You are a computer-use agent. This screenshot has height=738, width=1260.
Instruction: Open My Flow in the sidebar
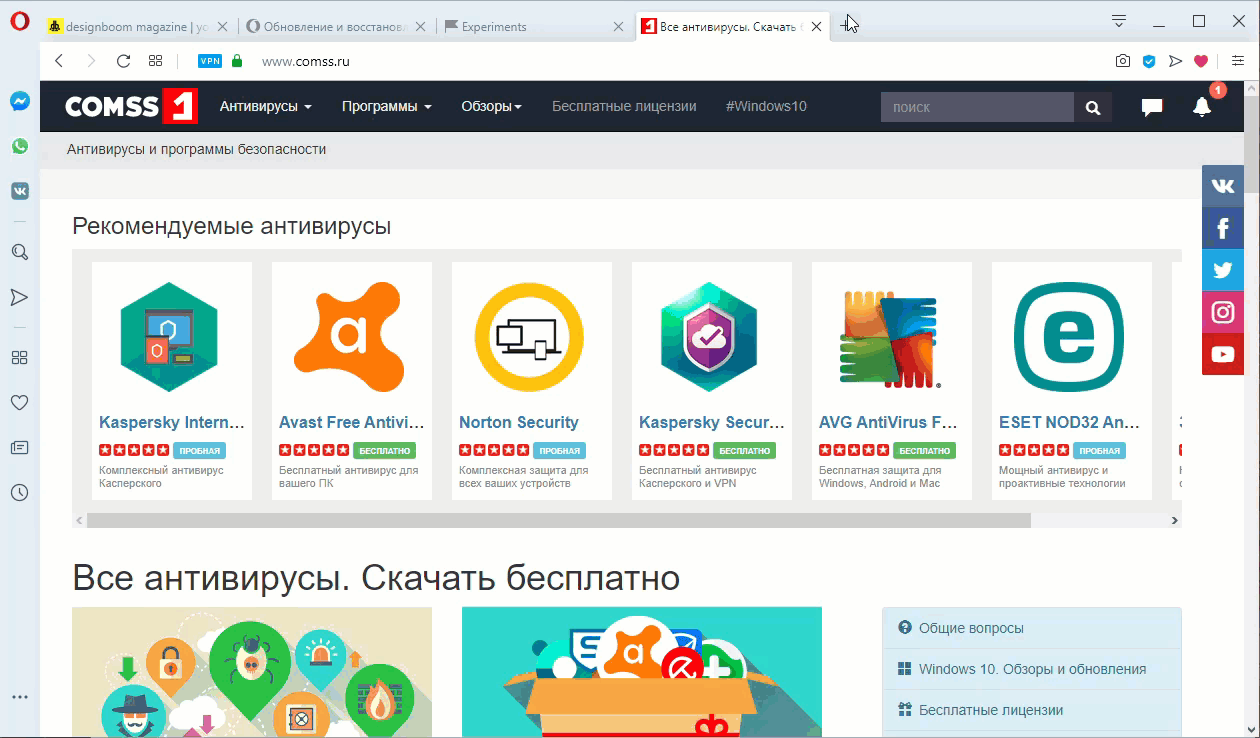(20, 297)
